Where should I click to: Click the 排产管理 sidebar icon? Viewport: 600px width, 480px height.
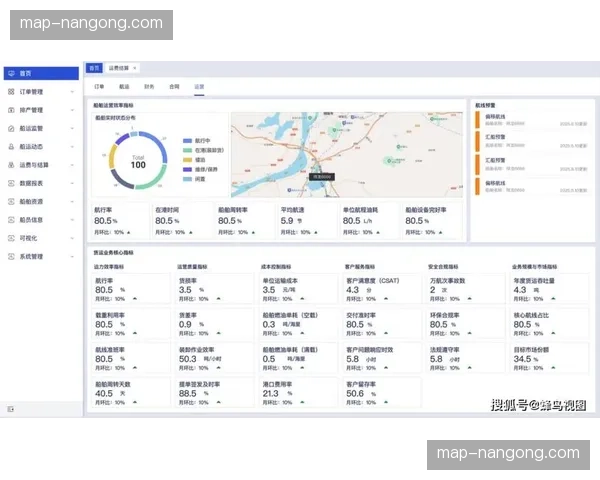[x=11, y=110]
